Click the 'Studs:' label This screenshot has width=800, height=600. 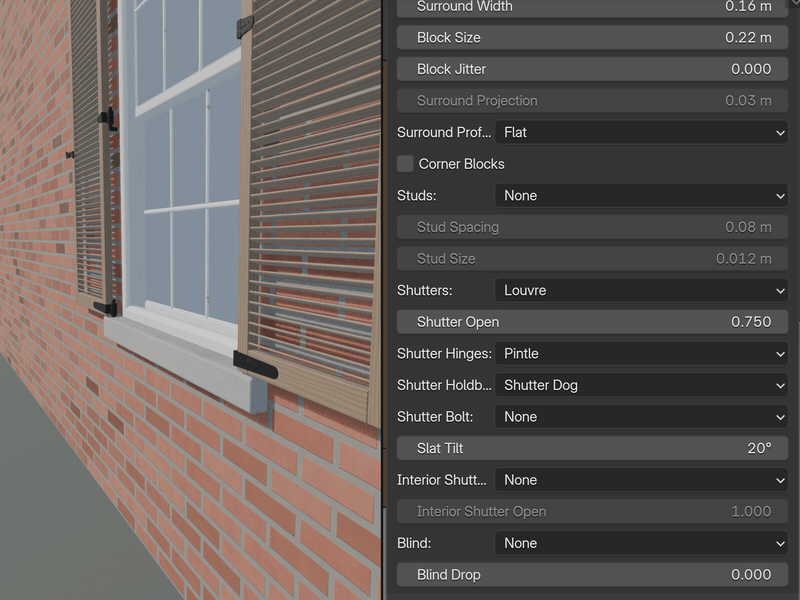point(416,196)
